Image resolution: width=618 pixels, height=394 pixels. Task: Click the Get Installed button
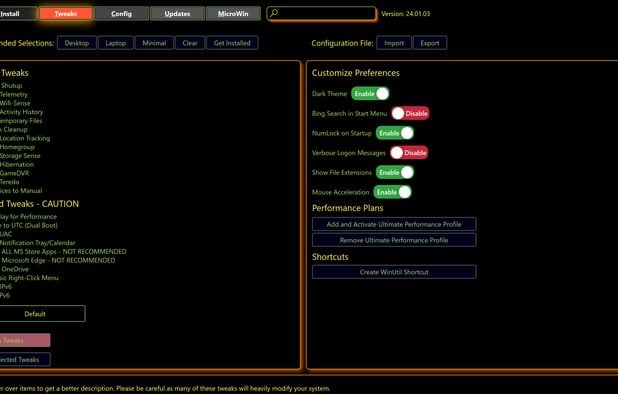232,43
